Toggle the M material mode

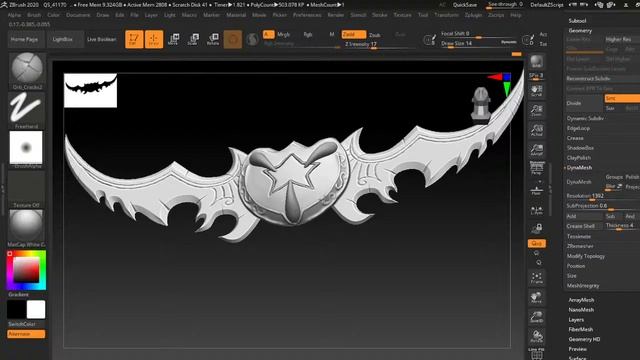[x=332, y=35]
